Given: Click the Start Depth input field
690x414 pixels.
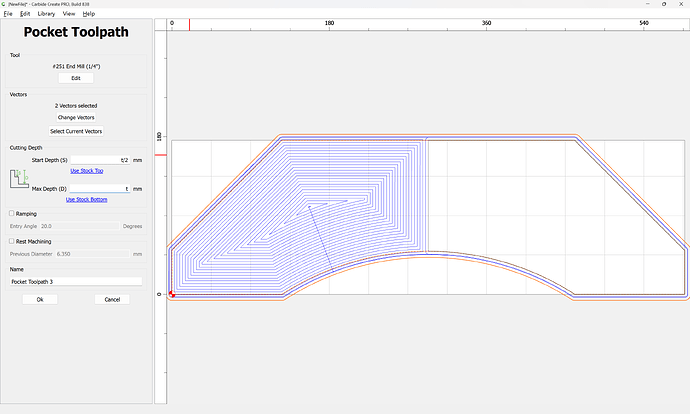Looking at the screenshot, I should point(100,160).
